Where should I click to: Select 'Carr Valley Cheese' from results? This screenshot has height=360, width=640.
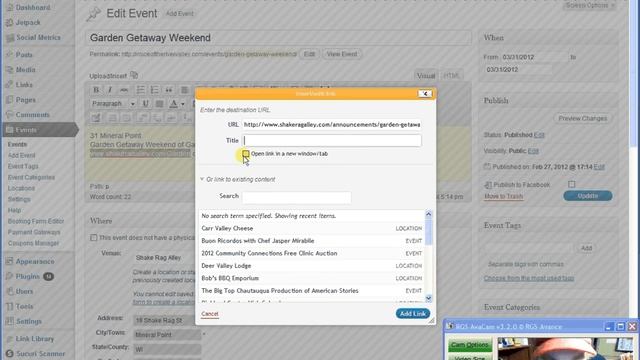(x=312, y=228)
